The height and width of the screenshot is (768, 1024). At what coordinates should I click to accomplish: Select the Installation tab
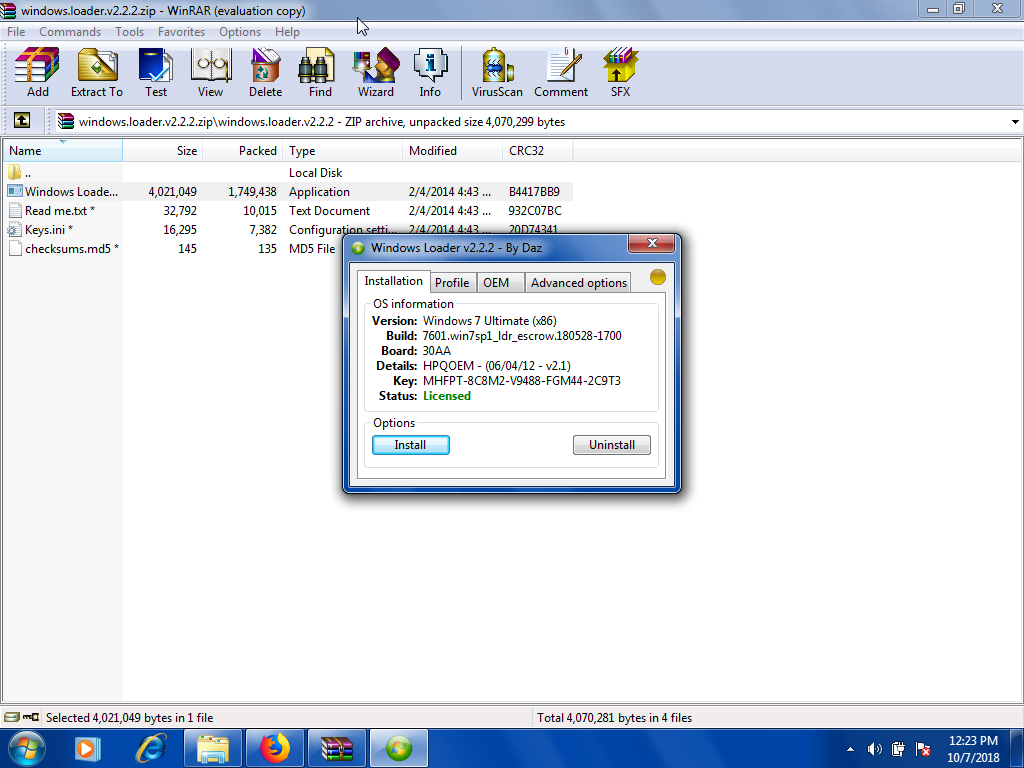(x=393, y=281)
